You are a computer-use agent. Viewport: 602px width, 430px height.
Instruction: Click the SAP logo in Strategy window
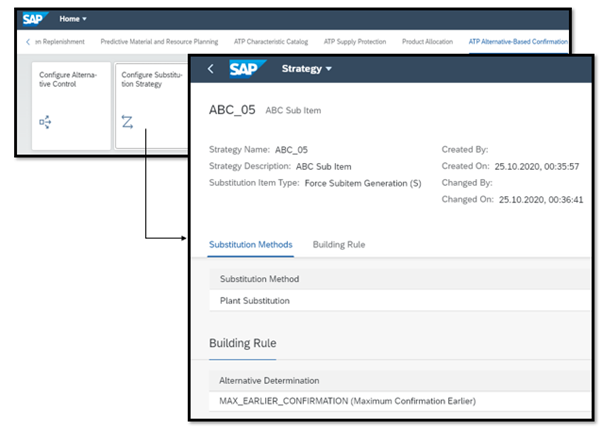click(245, 69)
